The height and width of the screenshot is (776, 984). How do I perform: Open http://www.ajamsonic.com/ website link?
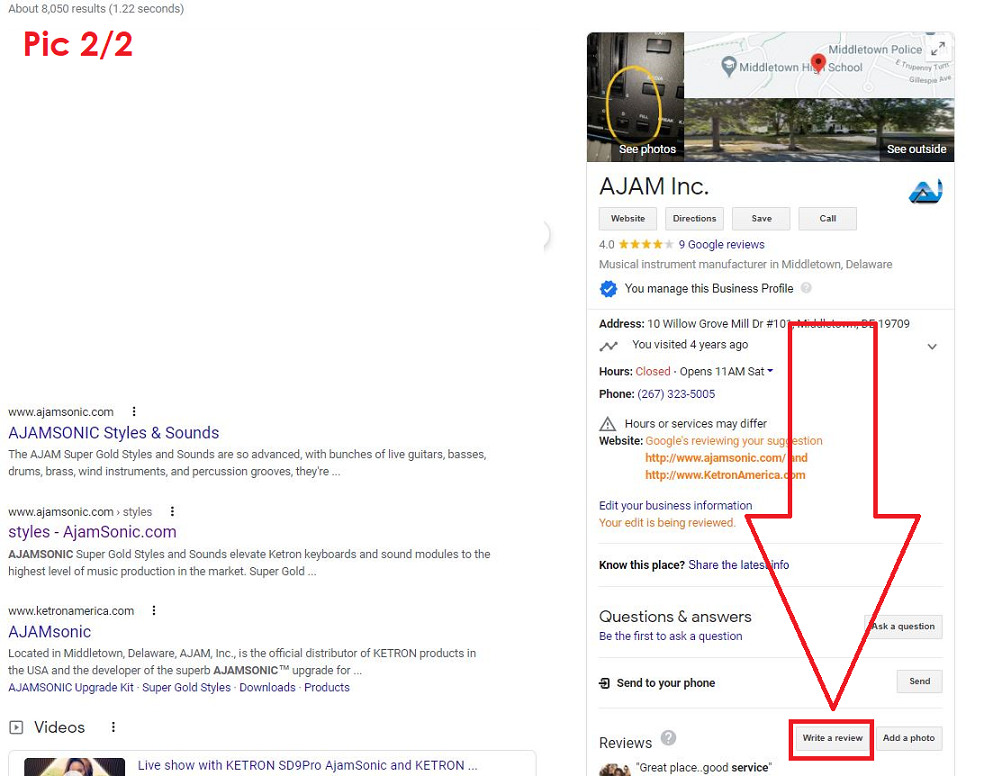click(715, 458)
